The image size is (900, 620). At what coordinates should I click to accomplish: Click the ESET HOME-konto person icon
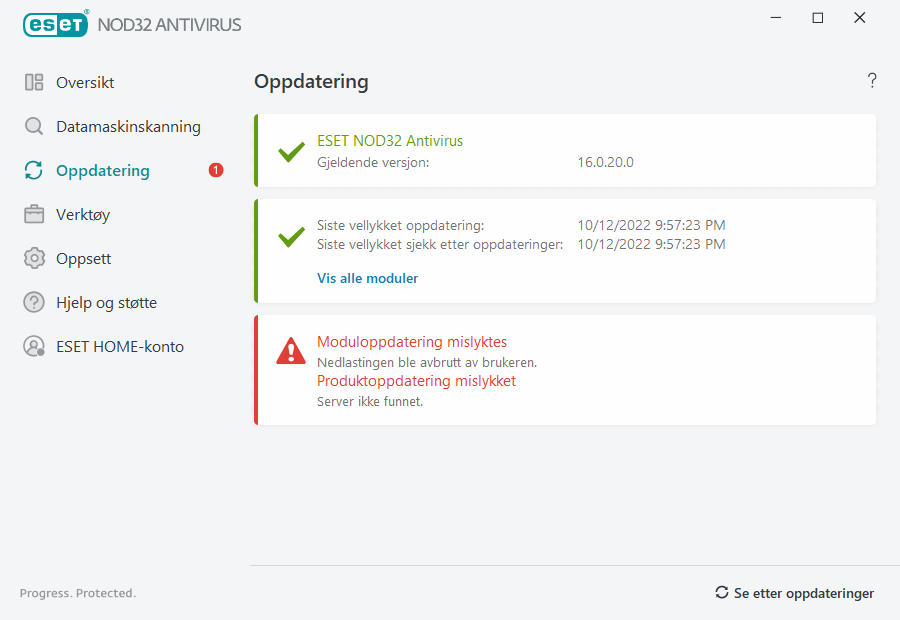tap(33, 346)
